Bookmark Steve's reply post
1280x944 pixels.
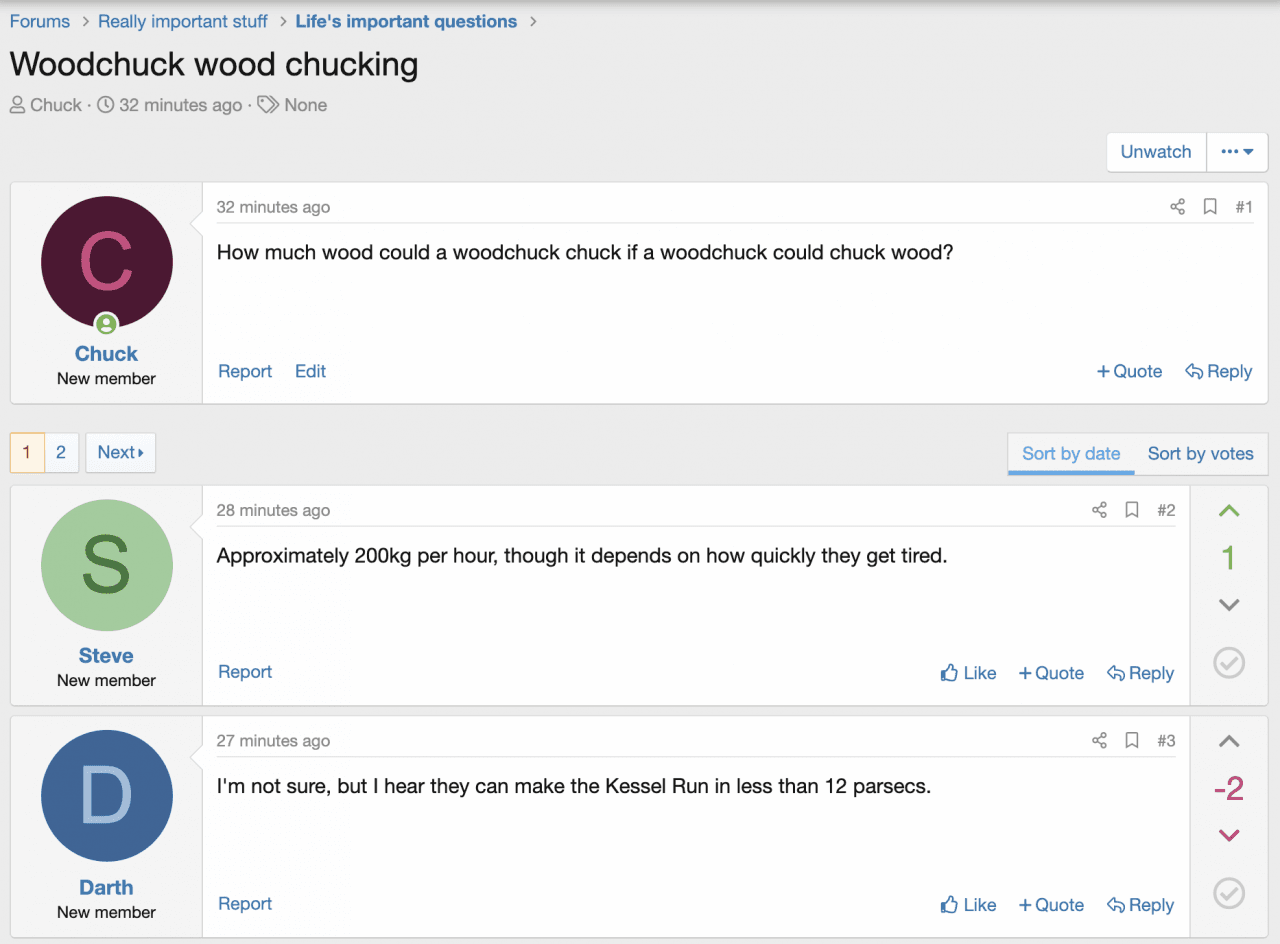pyautogui.click(x=1132, y=510)
